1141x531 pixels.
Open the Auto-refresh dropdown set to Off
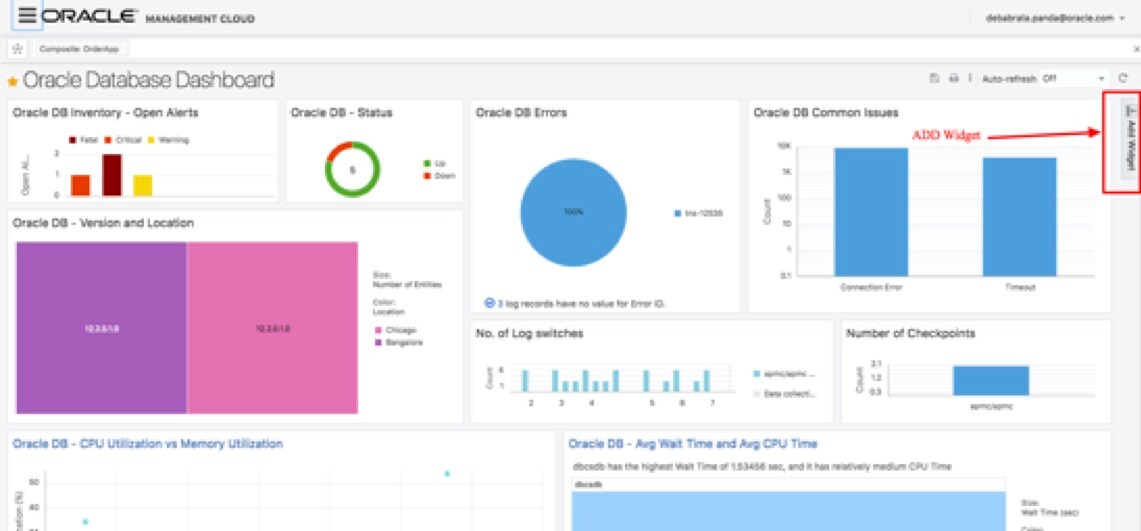pyautogui.click(x=1074, y=79)
